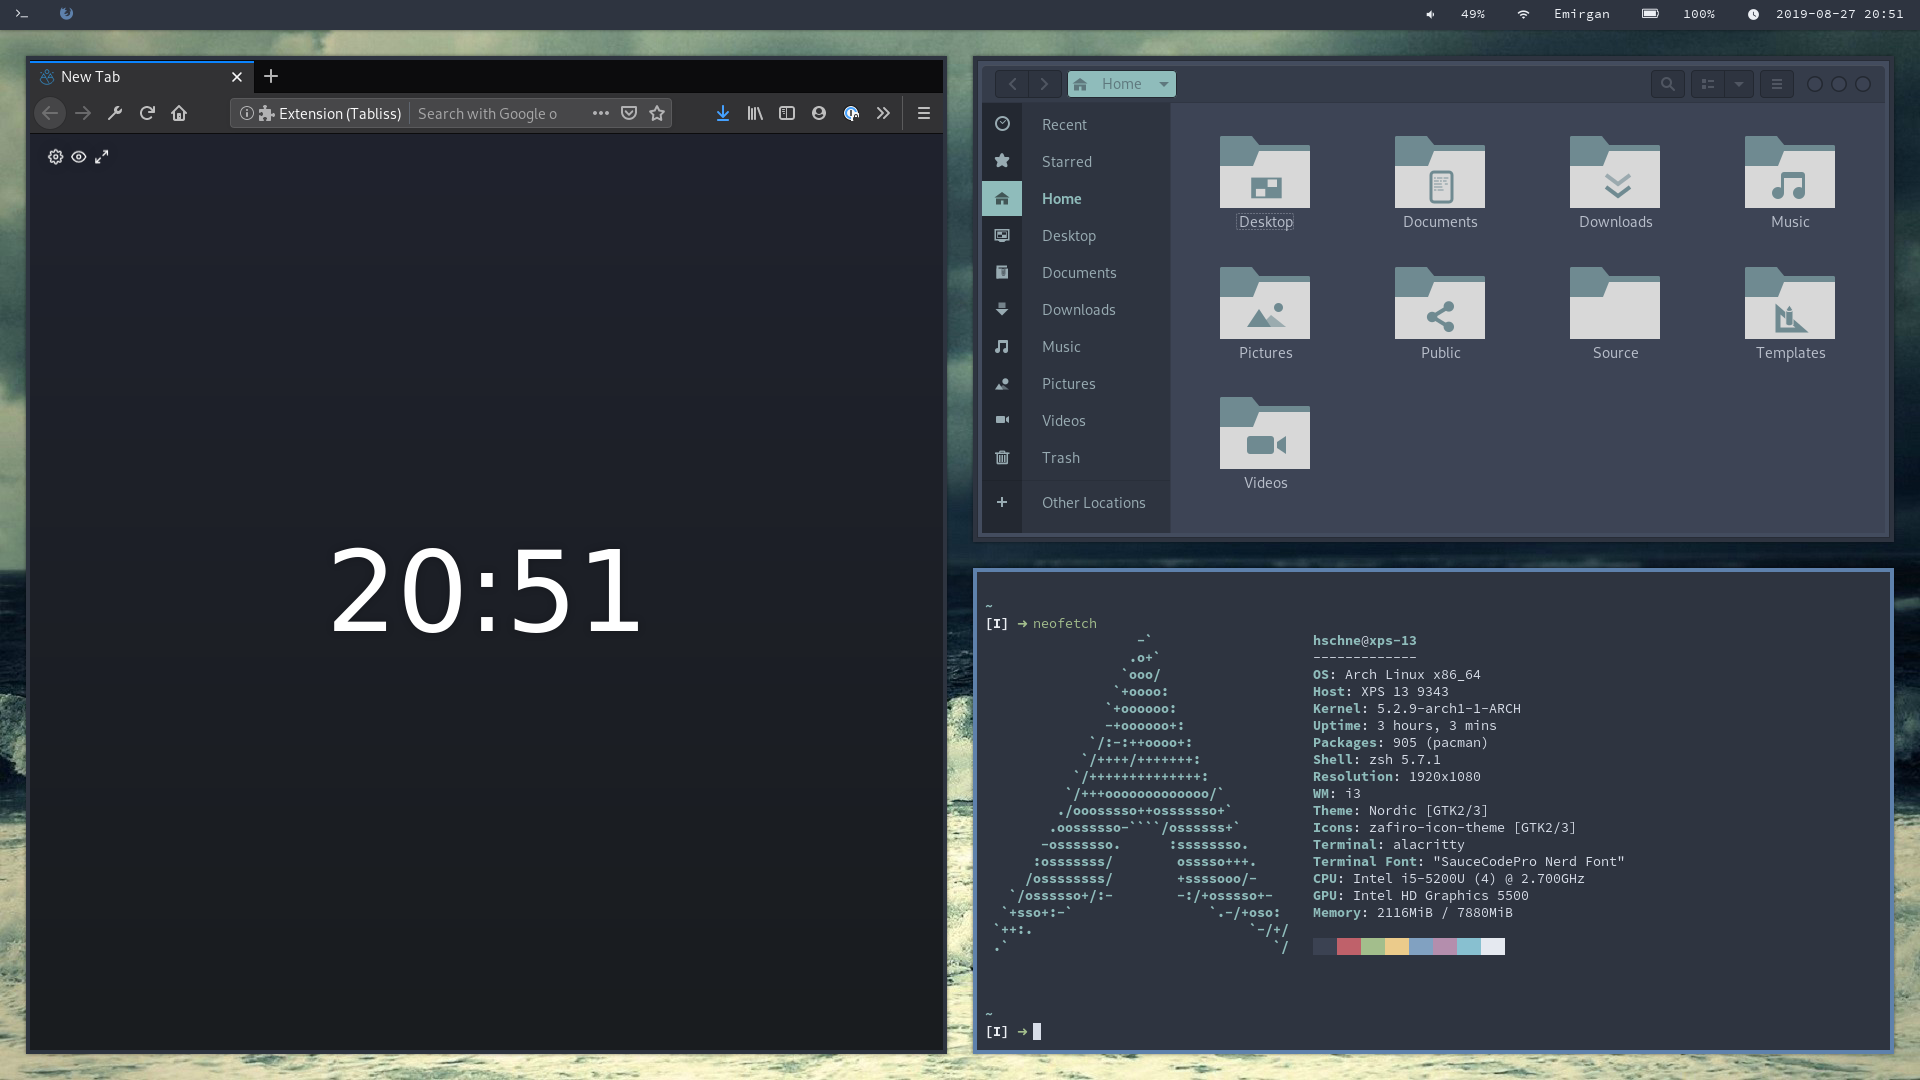Select the Videos folder icon

(x=1265, y=433)
